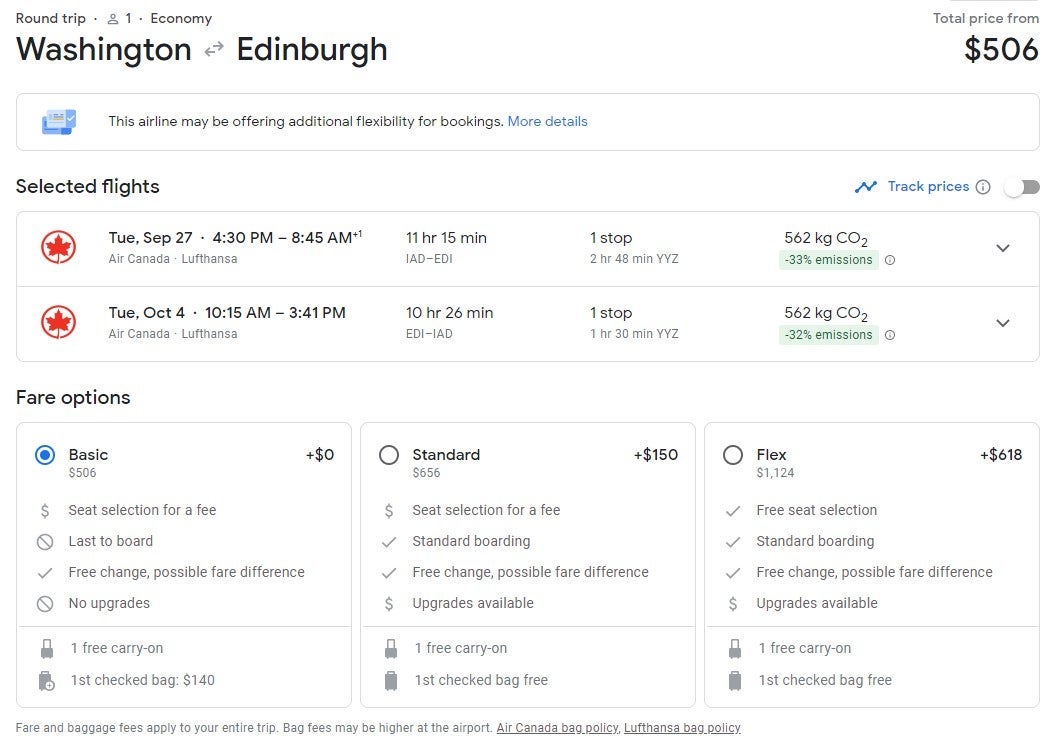Click the Air Canada logo on Sep 27 flight
The image size is (1051, 748).
(59, 248)
